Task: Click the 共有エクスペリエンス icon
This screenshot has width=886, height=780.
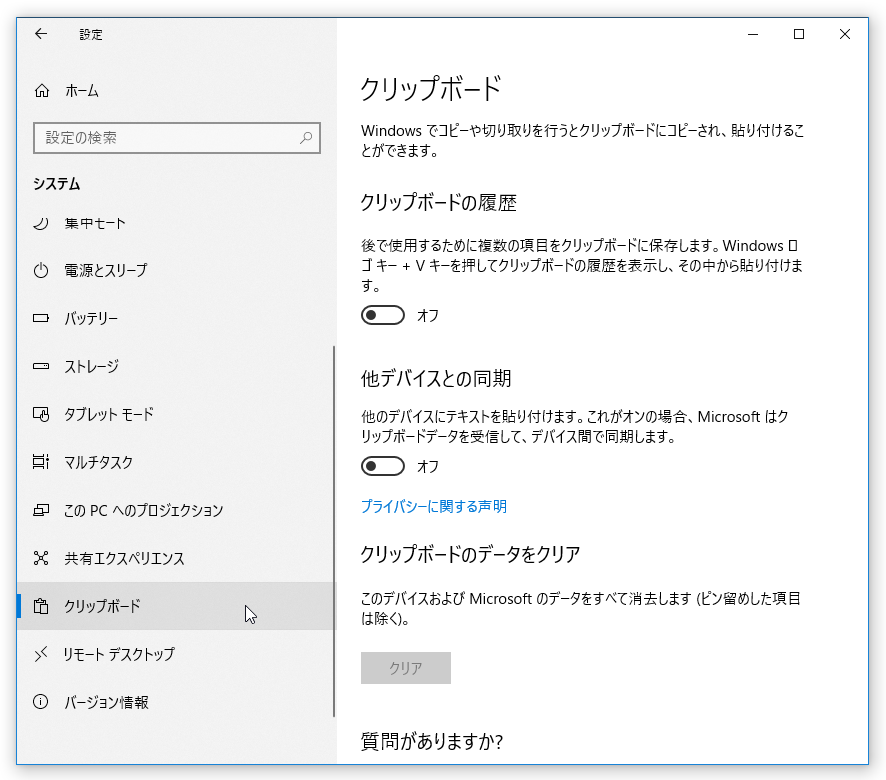Action: 41,558
